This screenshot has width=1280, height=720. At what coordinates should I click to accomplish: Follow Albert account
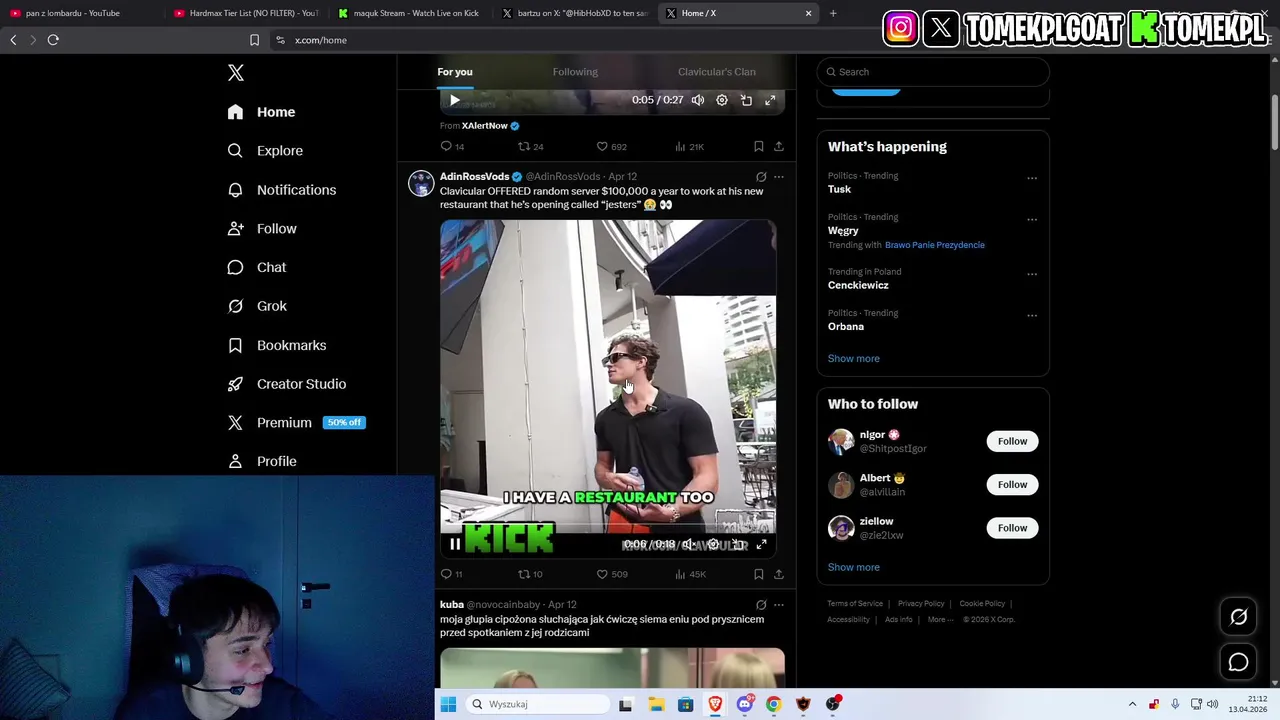1012,485
